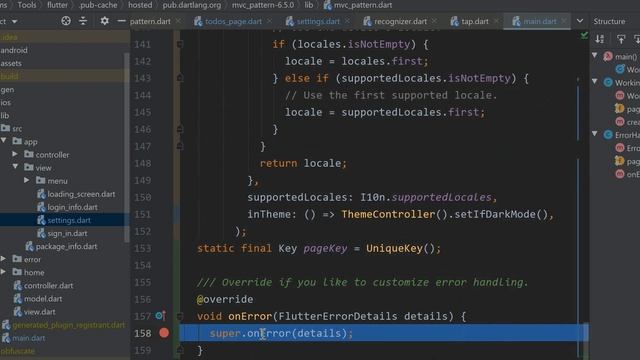Screen dimensions: 640x360
Task: Open view.dart file
Action: [x=39, y=311]
